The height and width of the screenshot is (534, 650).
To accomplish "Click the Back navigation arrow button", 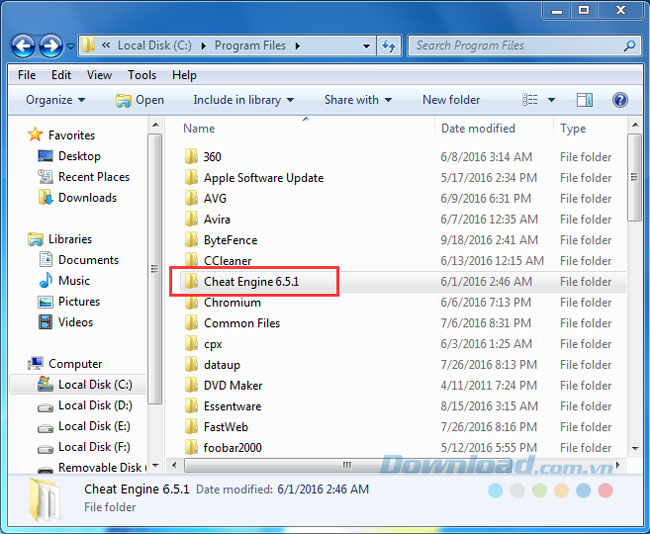I will tap(23, 46).
